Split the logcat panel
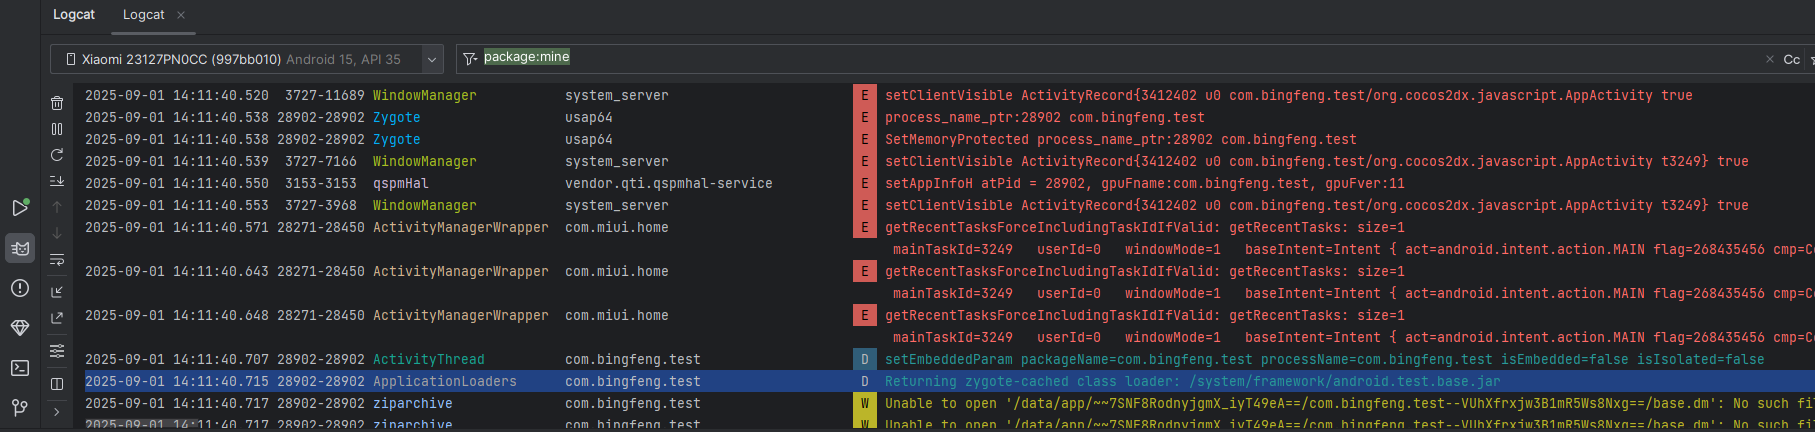Viewport: 1815px width, 432px height. pos(57,384)
